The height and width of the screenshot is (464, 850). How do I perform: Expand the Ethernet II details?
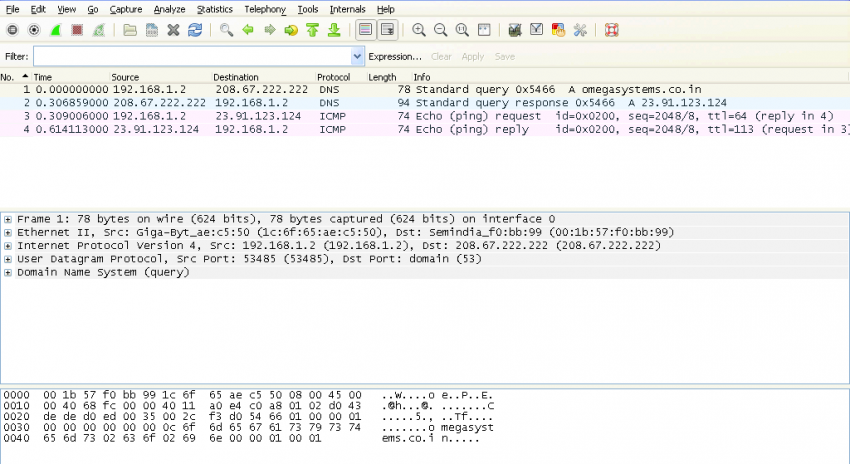point(8,232)
